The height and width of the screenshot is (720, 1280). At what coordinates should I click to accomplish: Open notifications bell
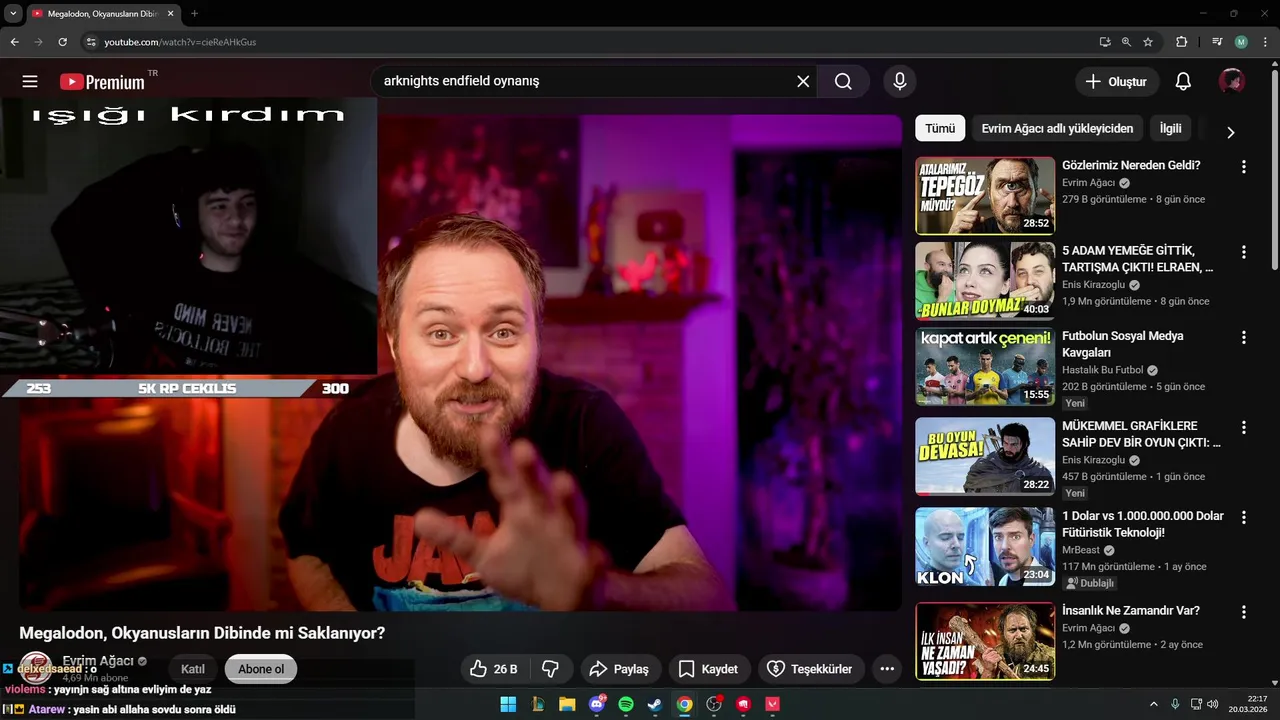pos(1183,82)
